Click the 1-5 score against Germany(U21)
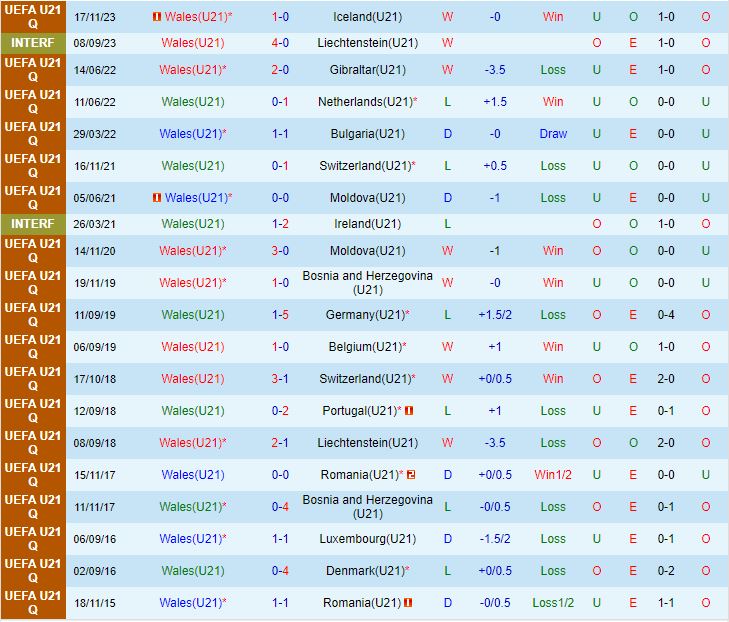Viewport: 729px width, 622px height. click(280, 315)
